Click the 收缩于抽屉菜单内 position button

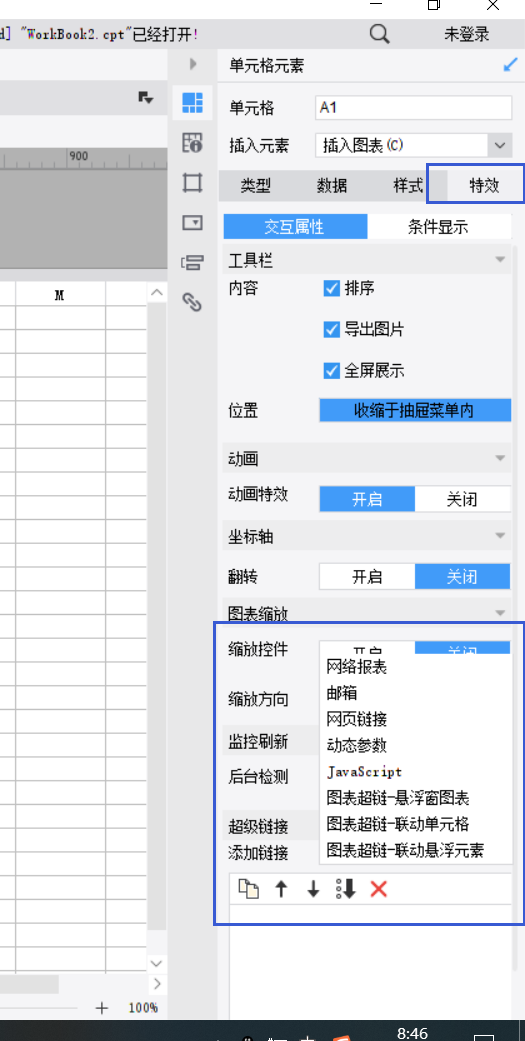[x=415, y=410]
